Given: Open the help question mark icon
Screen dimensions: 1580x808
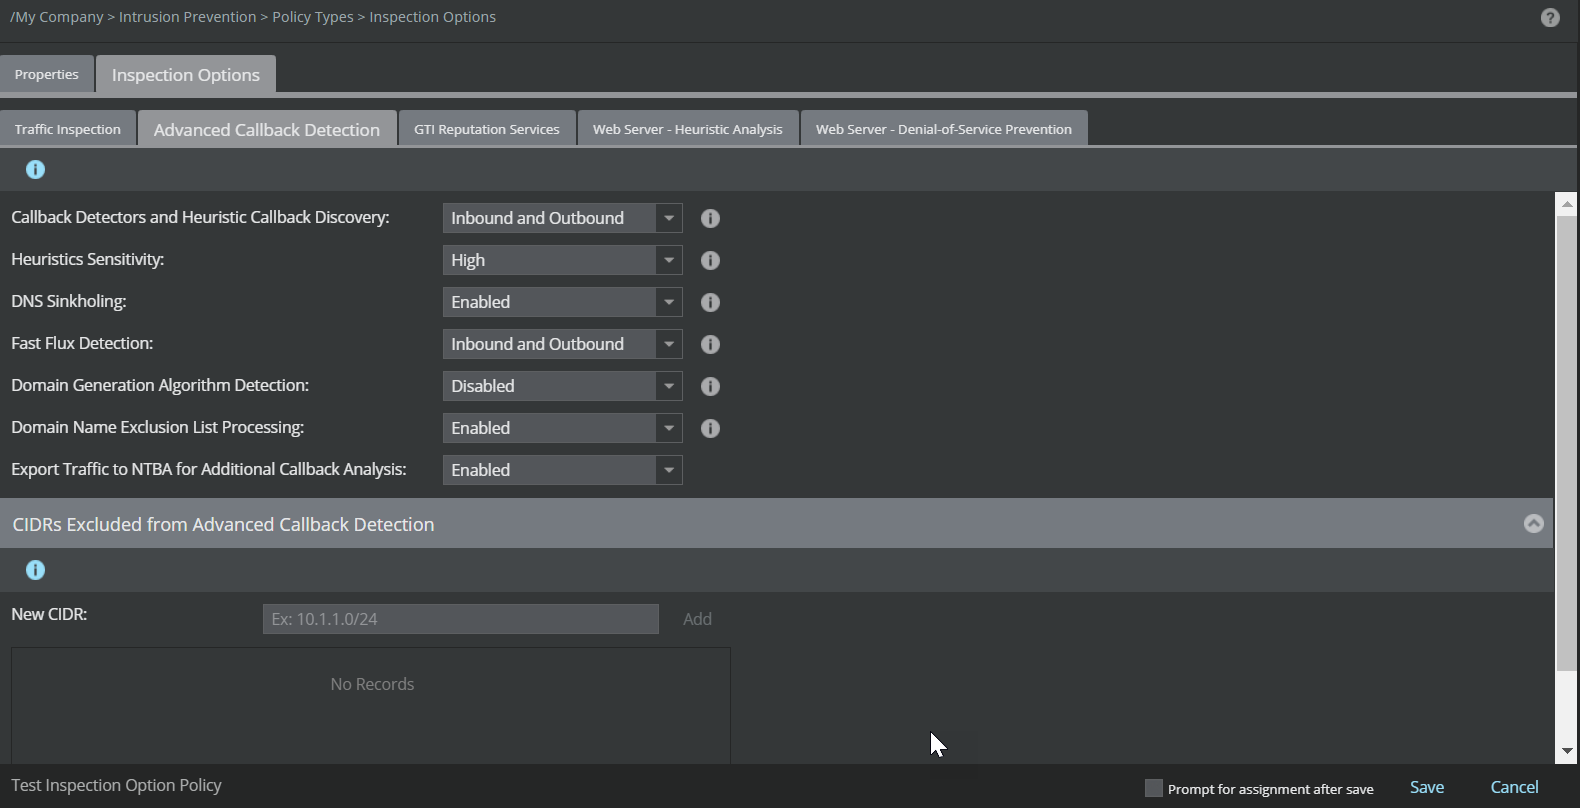Looking at the screenshot, I should tap(1550, 17).
